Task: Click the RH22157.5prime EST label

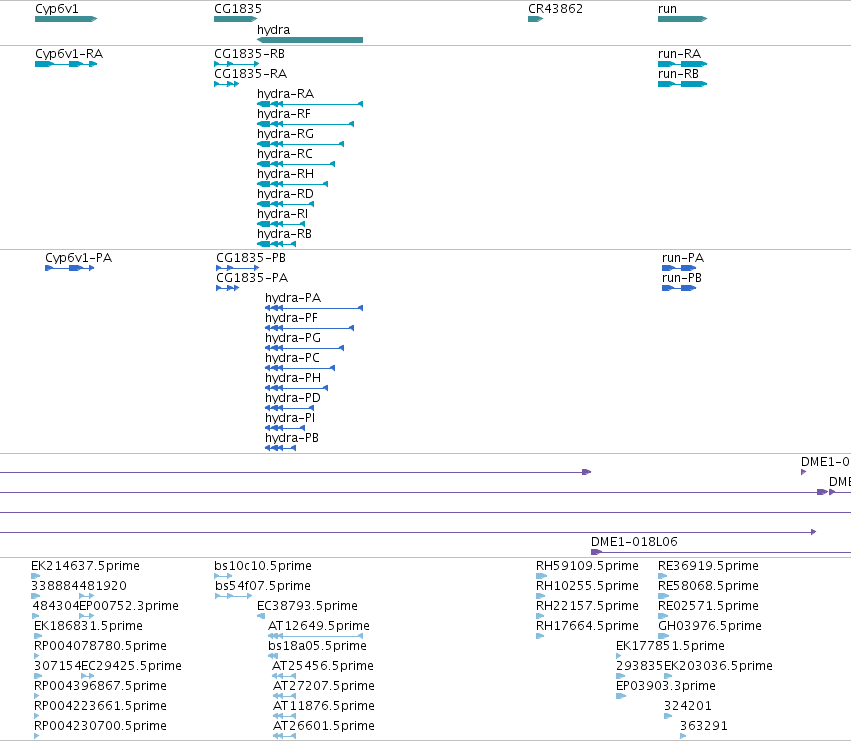Action: (587, 606)
